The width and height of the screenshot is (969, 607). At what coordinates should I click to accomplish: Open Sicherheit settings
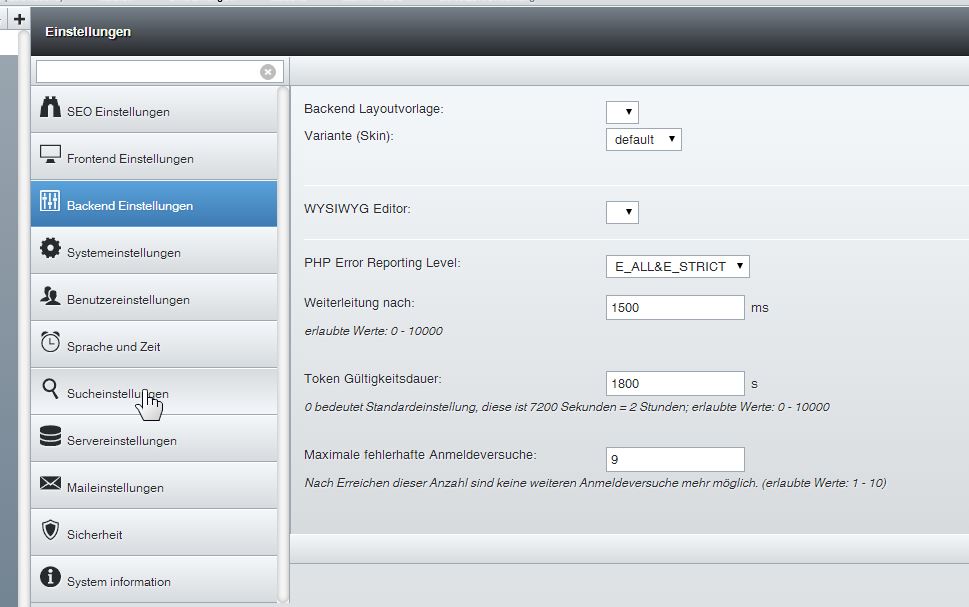point(154,532)
